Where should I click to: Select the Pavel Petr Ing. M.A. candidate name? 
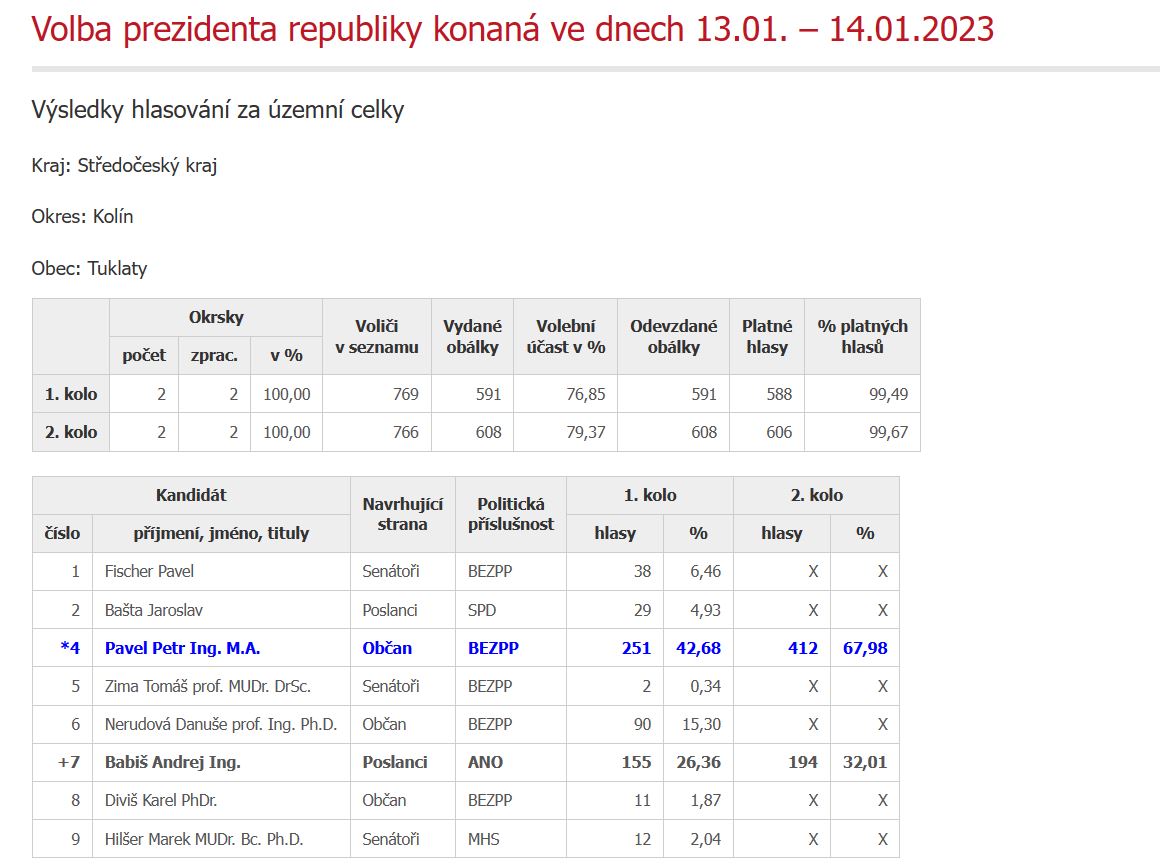[x=183, y=649]
